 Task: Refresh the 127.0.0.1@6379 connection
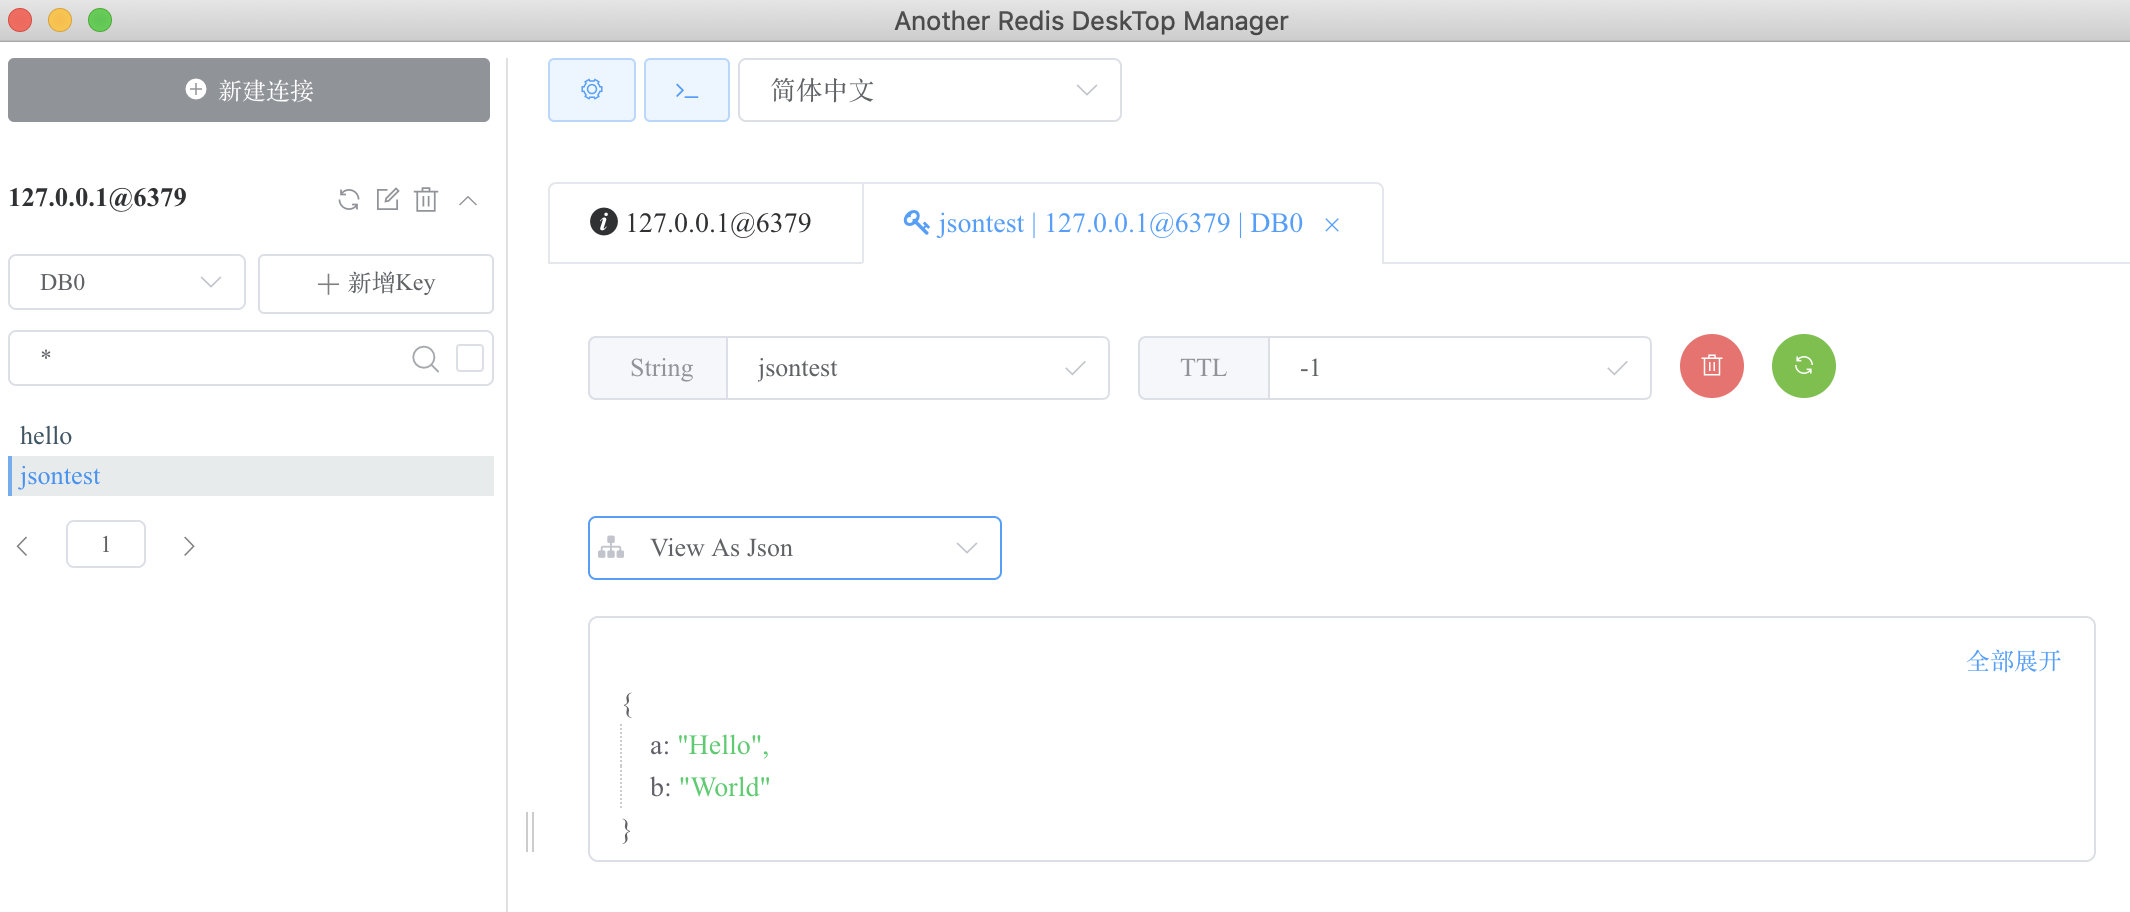[348, 199]
